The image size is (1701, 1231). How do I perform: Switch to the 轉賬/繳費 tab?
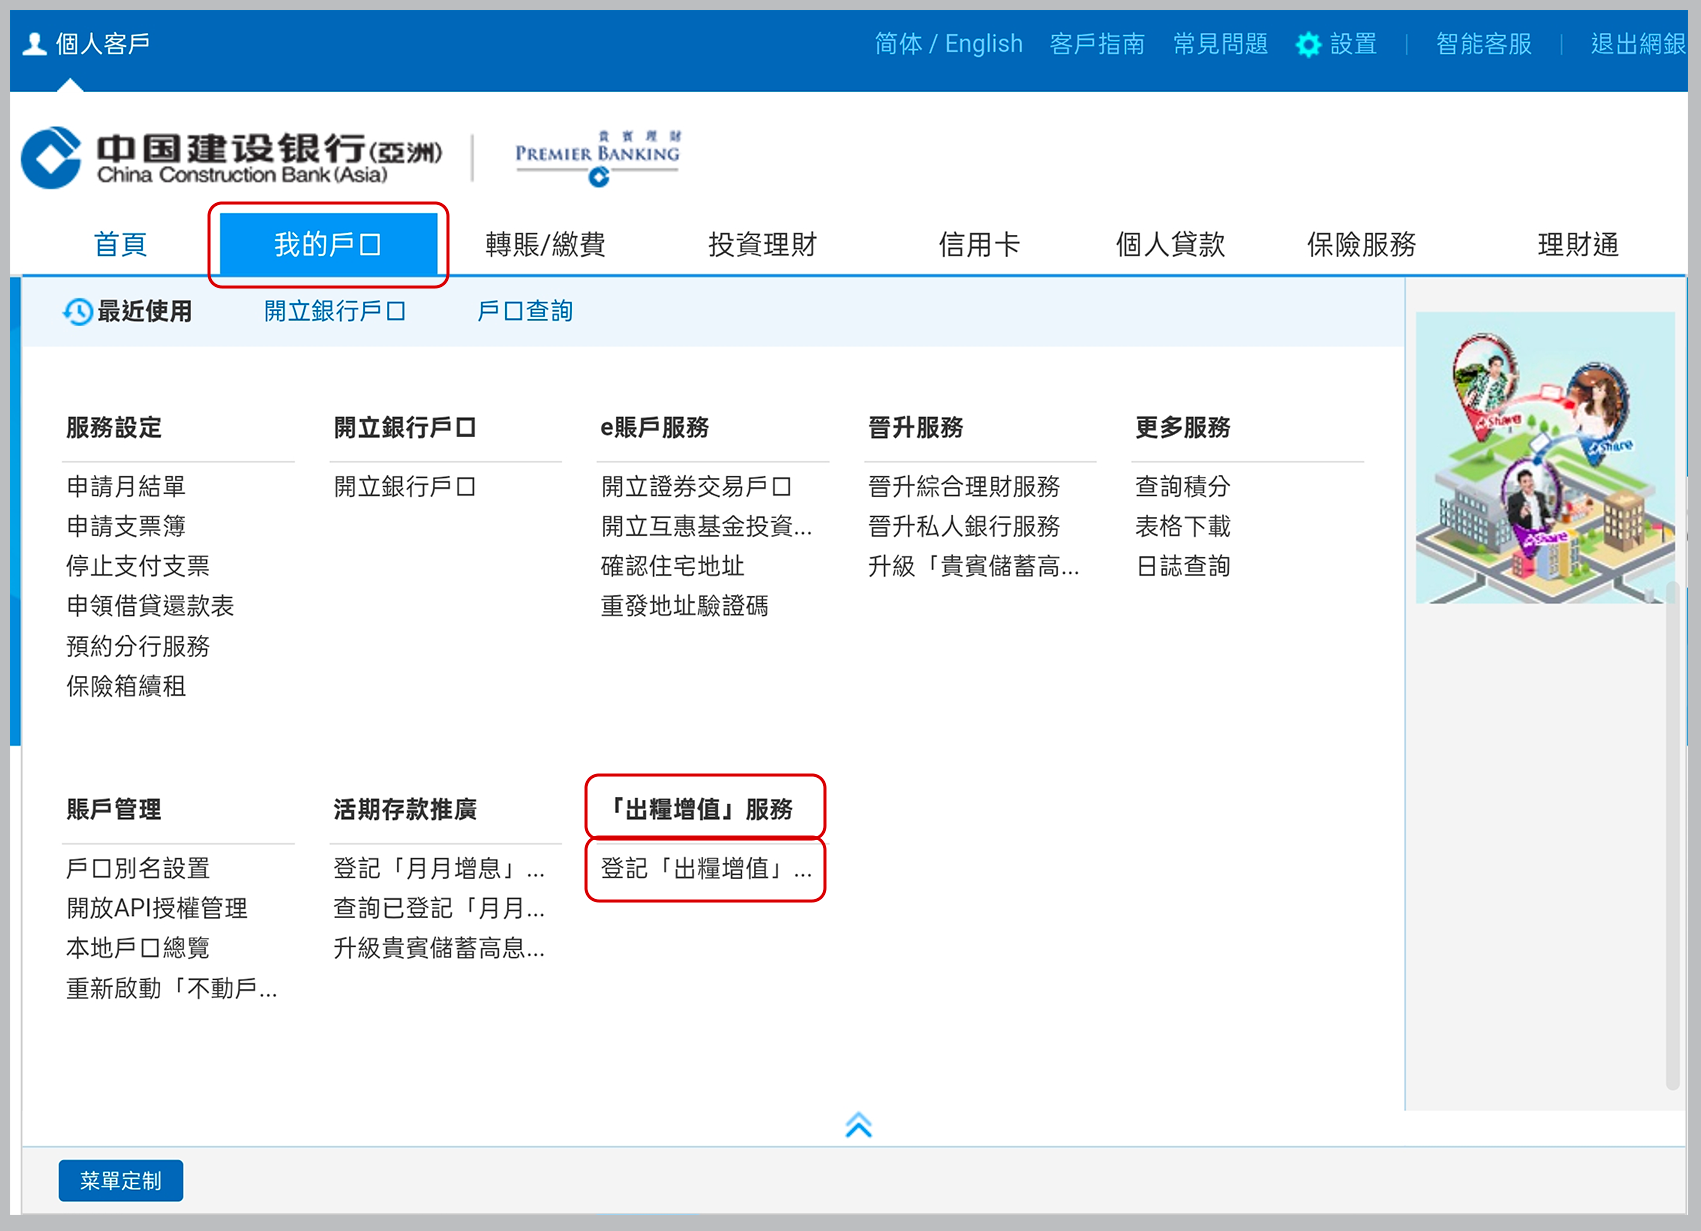pos(545,245)
